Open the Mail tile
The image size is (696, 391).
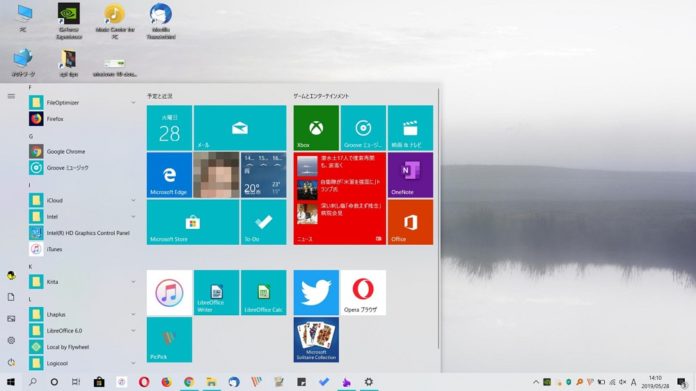(x=240, y=128)
